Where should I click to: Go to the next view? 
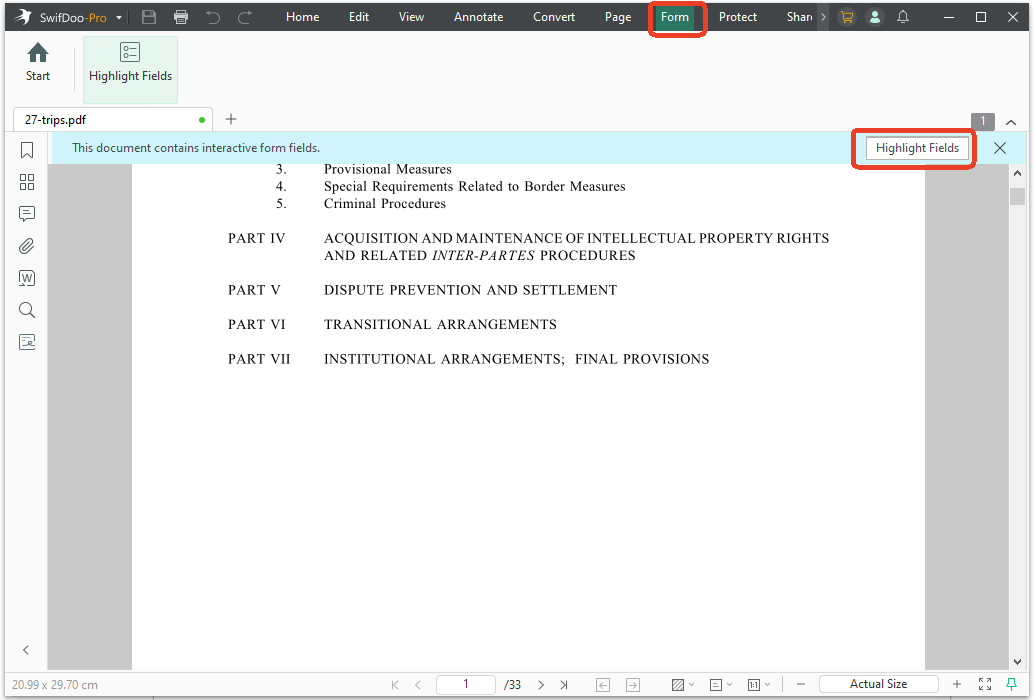633,685
